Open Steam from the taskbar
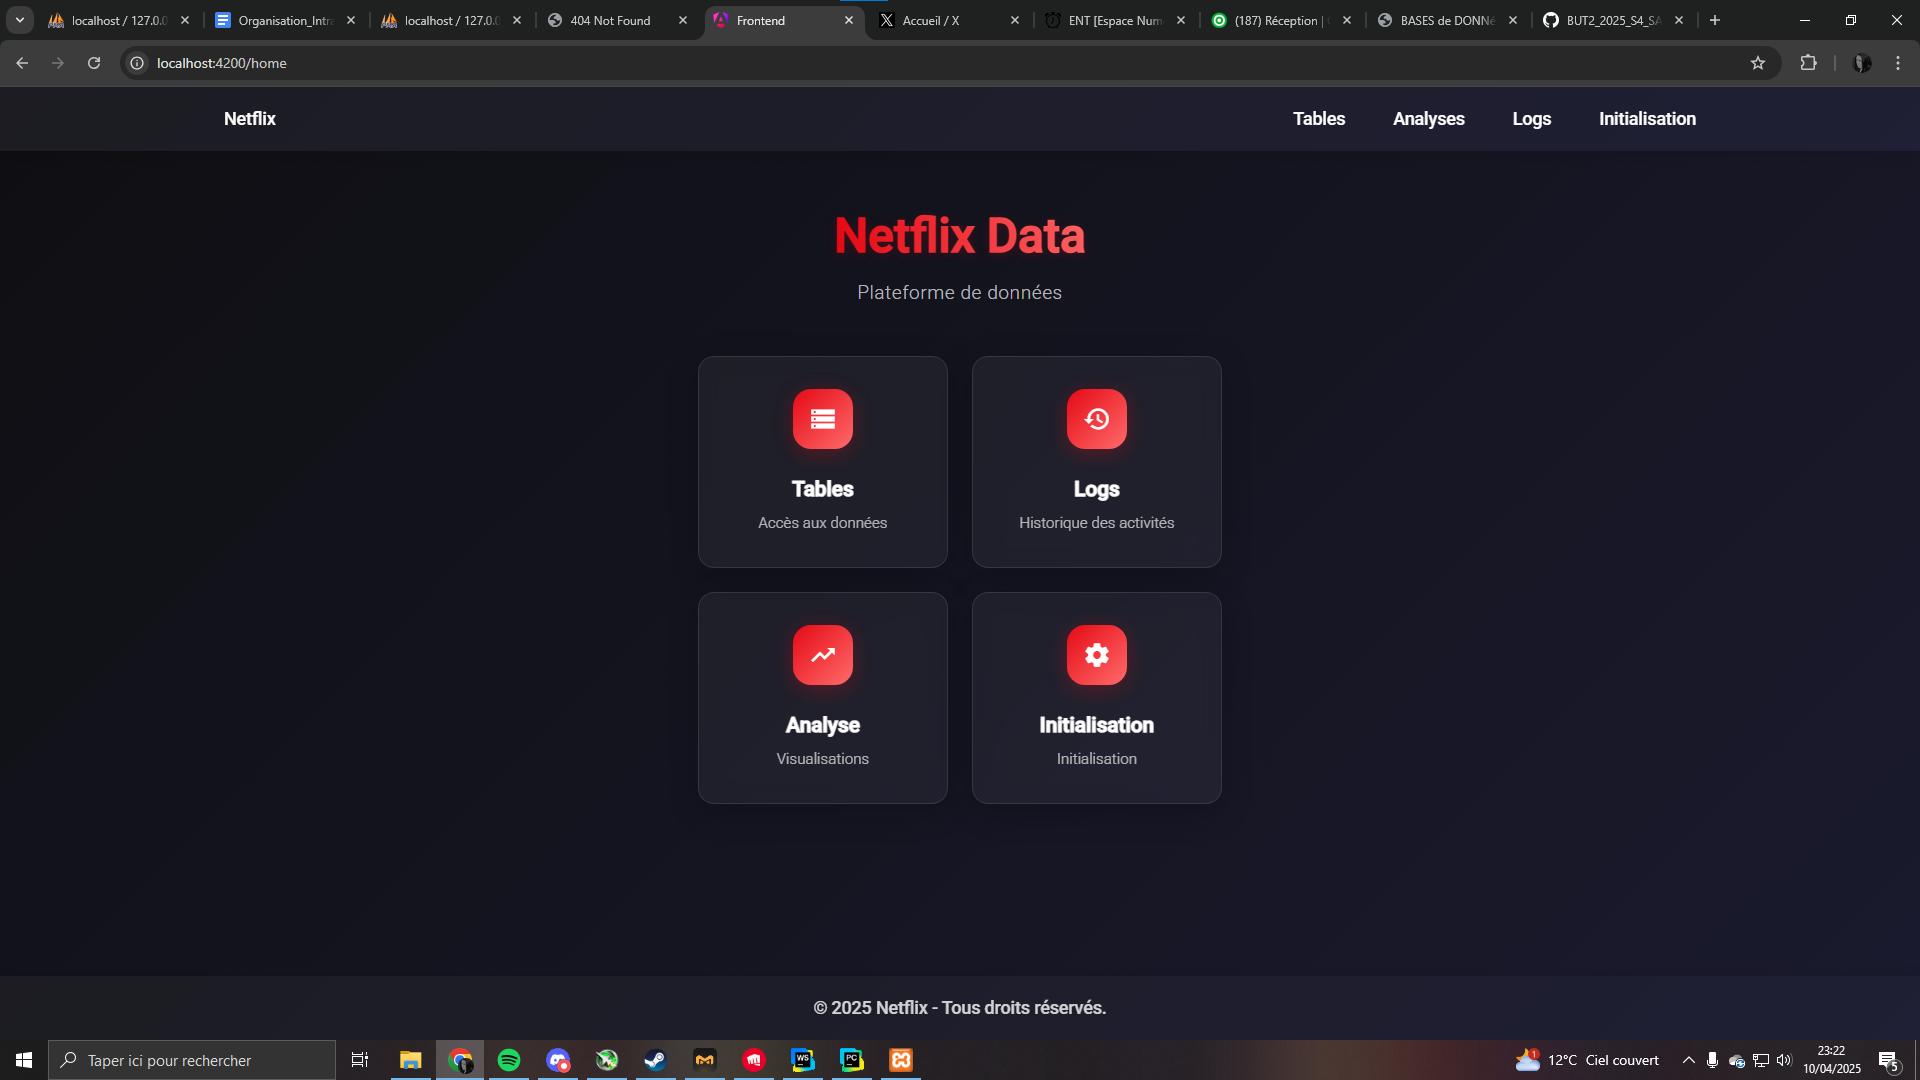Screen dimensions: 1920x1080 656,1060
